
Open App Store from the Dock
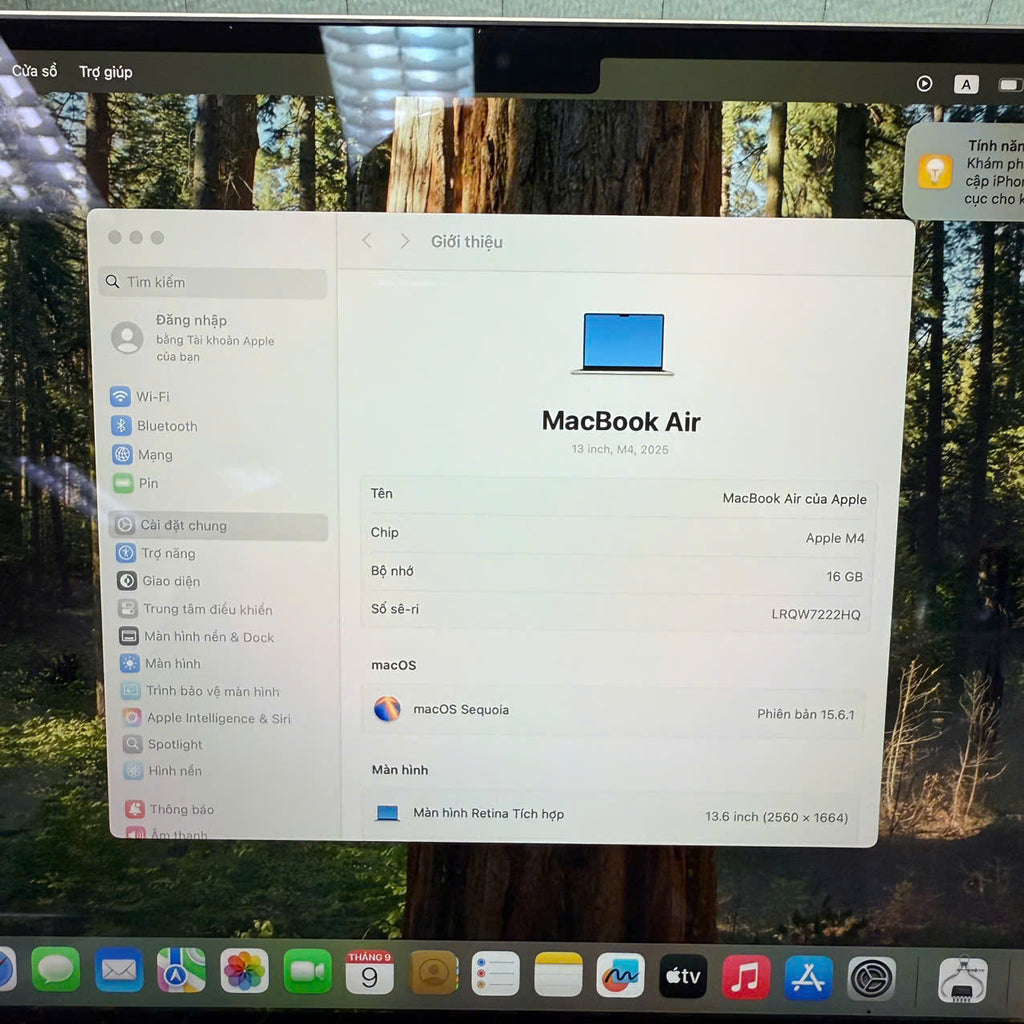pos(808,977)
